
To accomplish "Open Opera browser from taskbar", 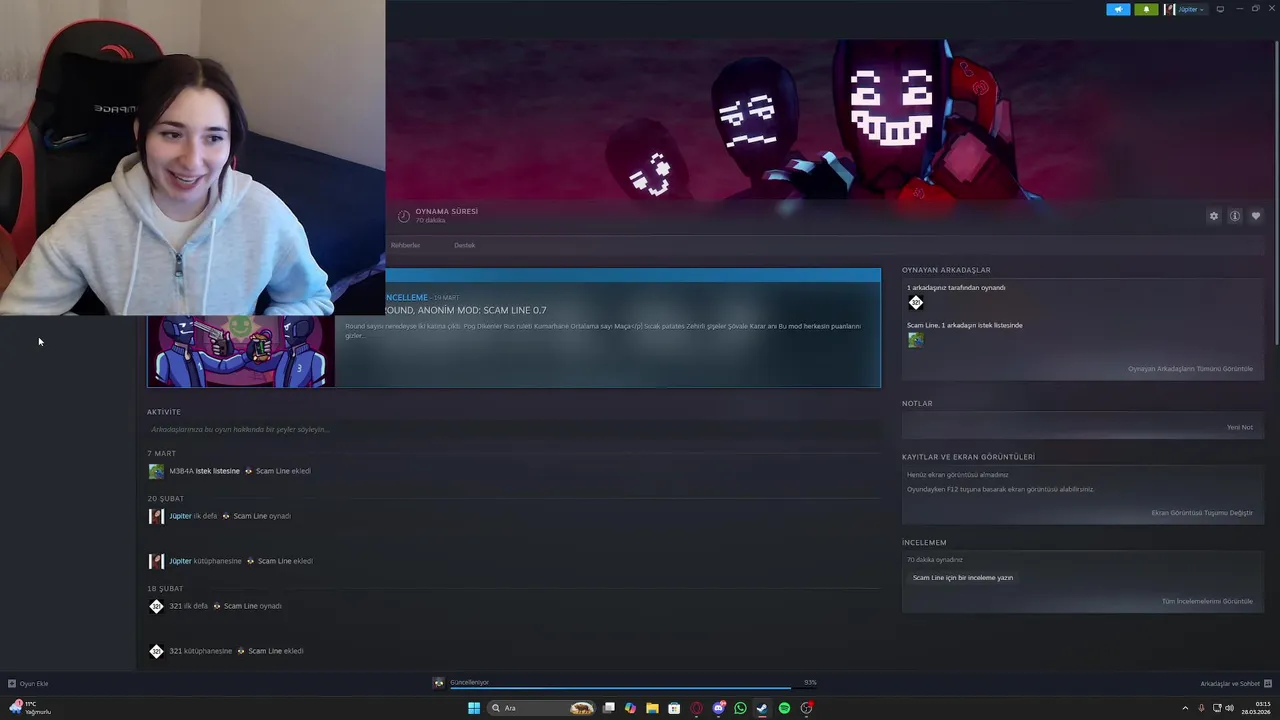I will pos(696,708).
